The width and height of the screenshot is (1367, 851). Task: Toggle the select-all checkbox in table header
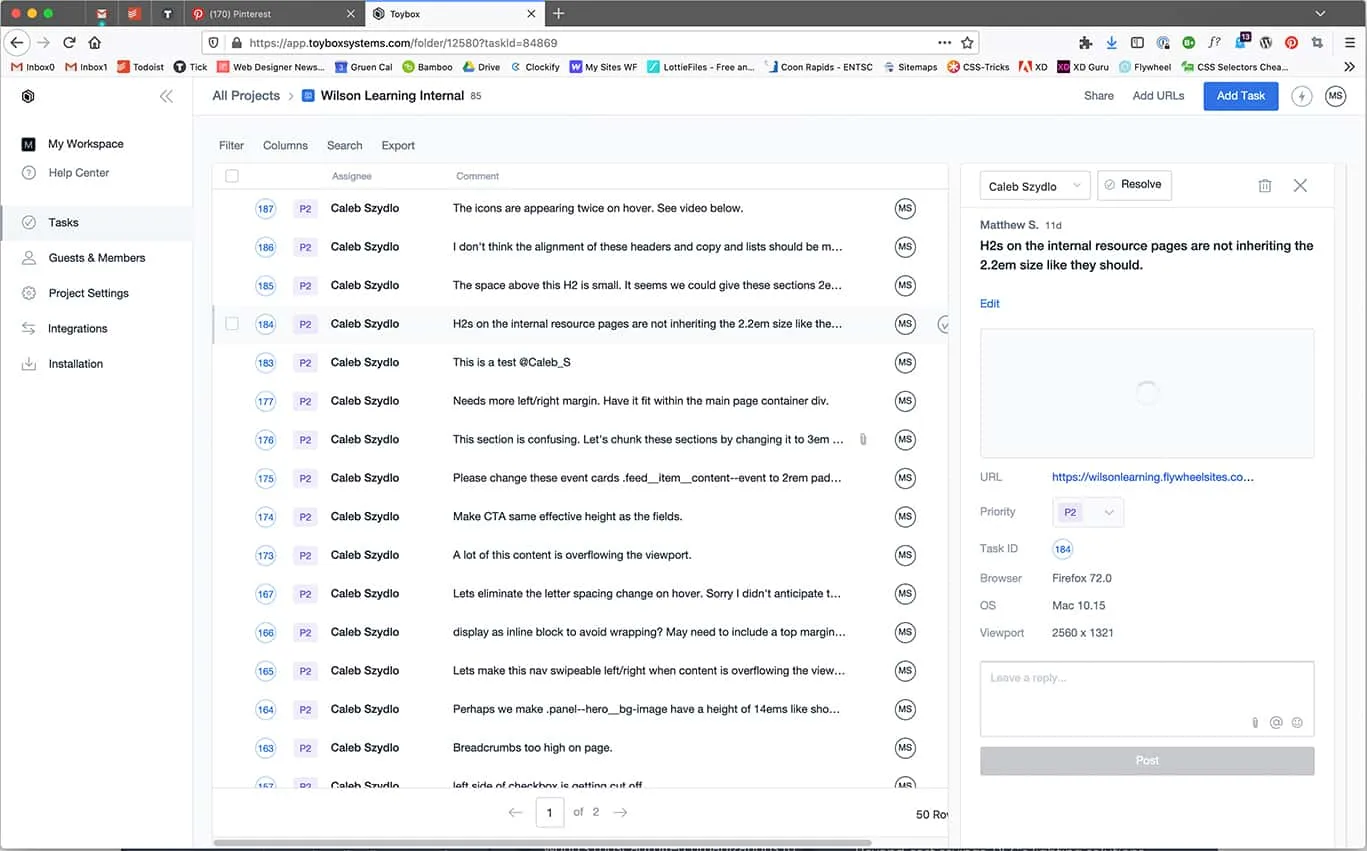232,176
